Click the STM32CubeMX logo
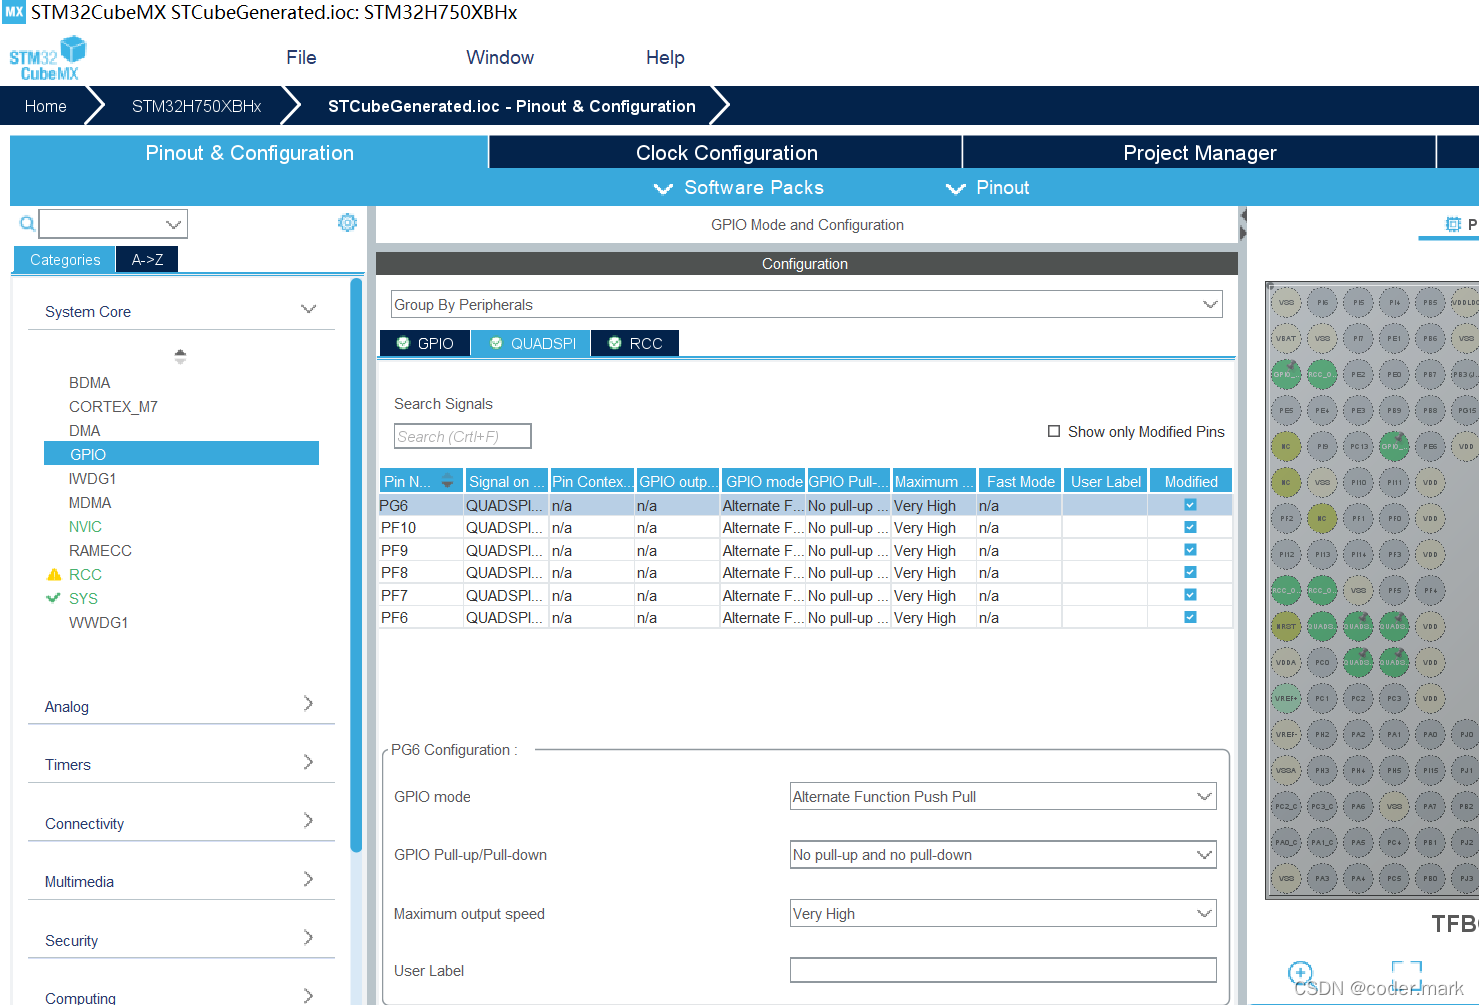Screen dimensions: 1479x1005 coord(47,59)
